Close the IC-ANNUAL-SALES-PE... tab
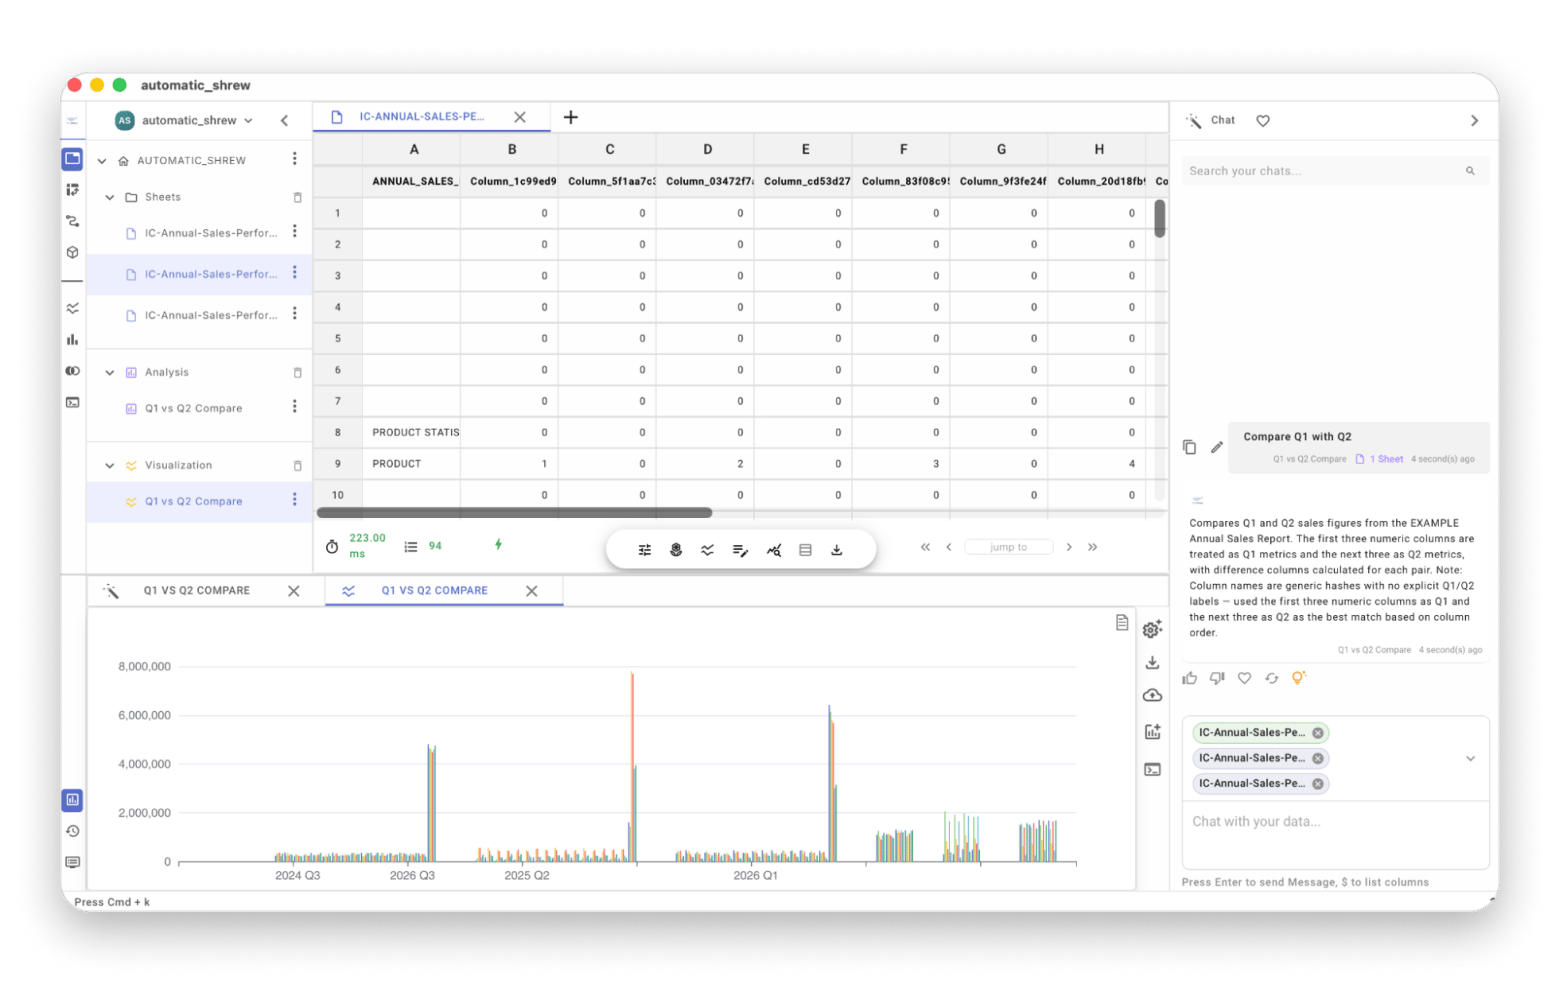1560x992 pixels. tap(520, 117)
